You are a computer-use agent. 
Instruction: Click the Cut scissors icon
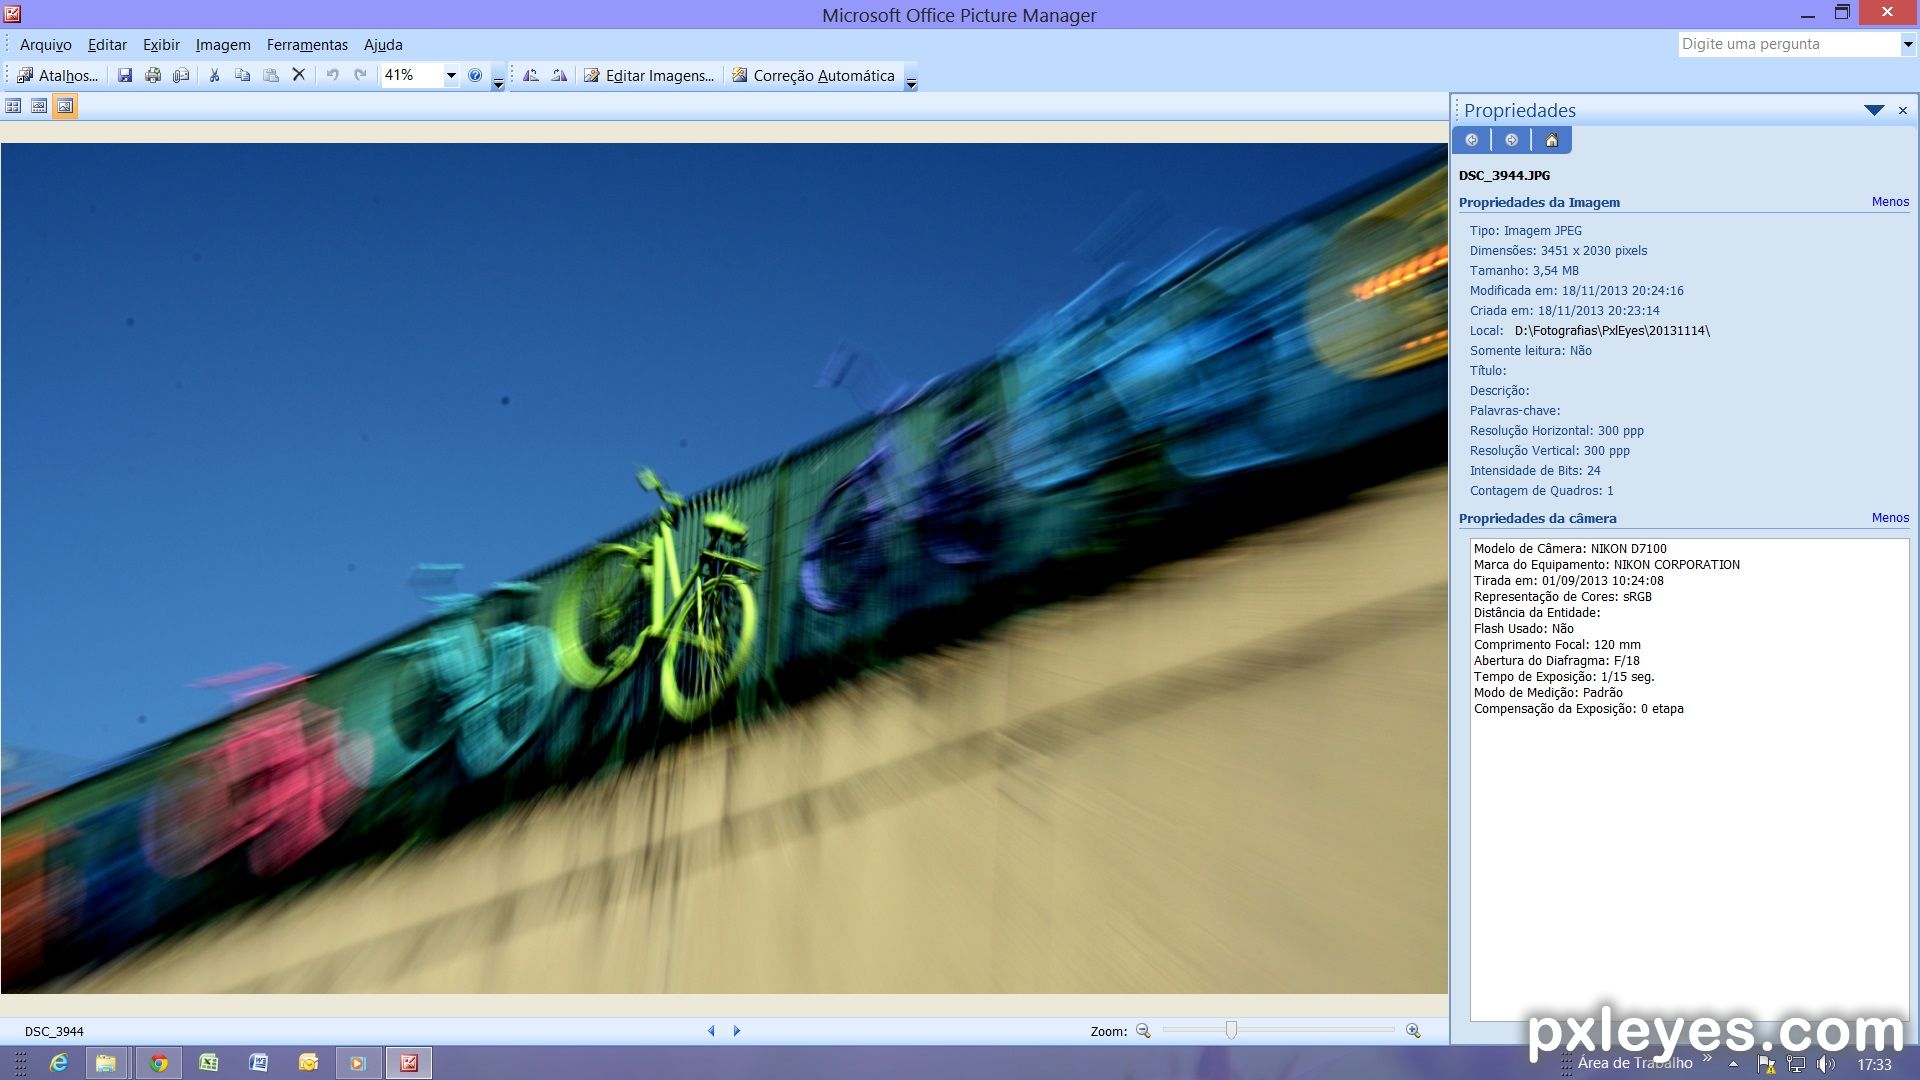coord(214,75)
